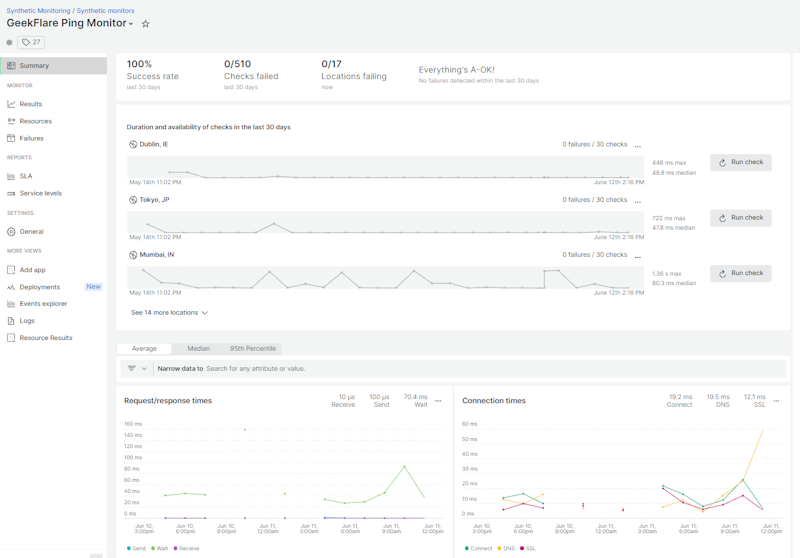This screenshot has height=558, width=800.
Task: Run check for Dublin, IE
Action: point(740,162)
